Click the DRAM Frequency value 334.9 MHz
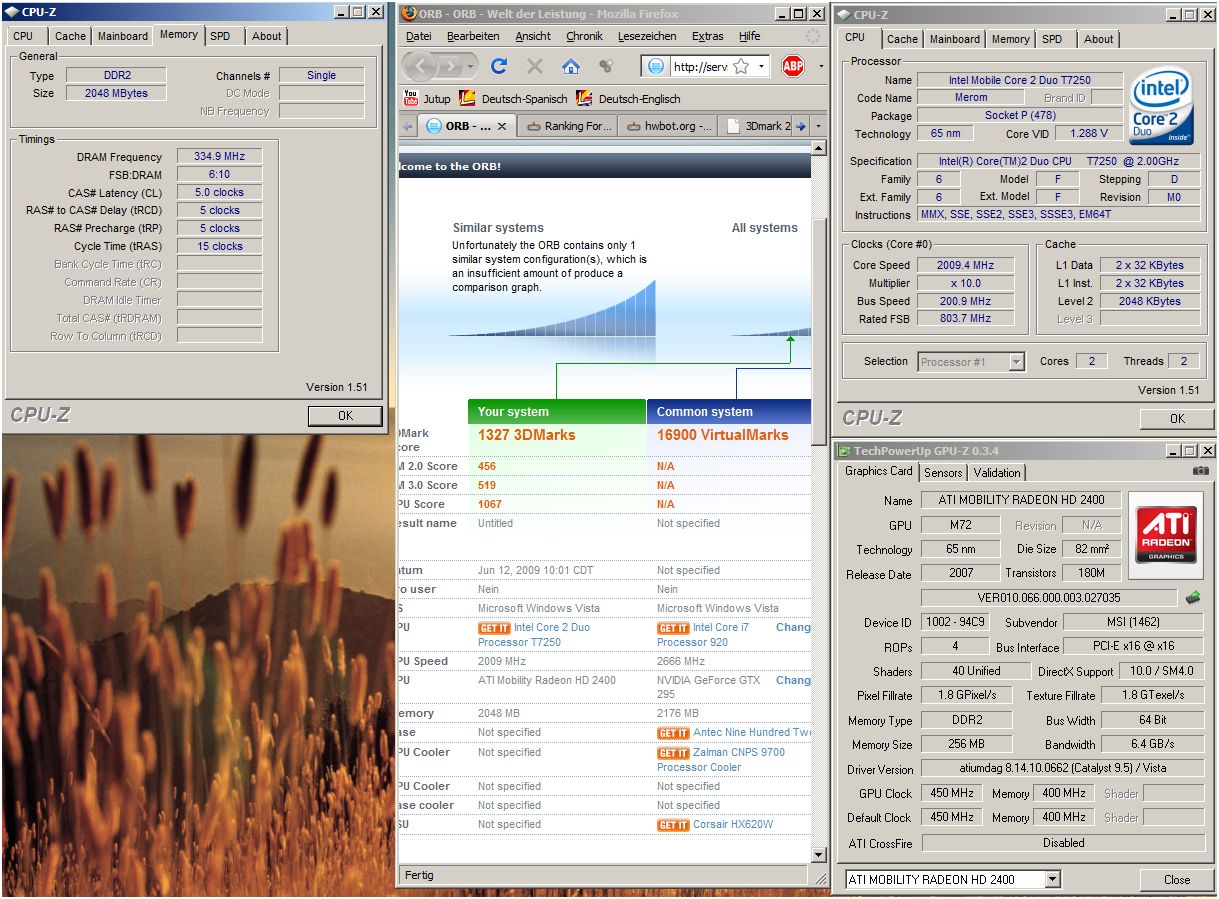The height and width of the screenshot is (899, 1219). click(220, 156)
